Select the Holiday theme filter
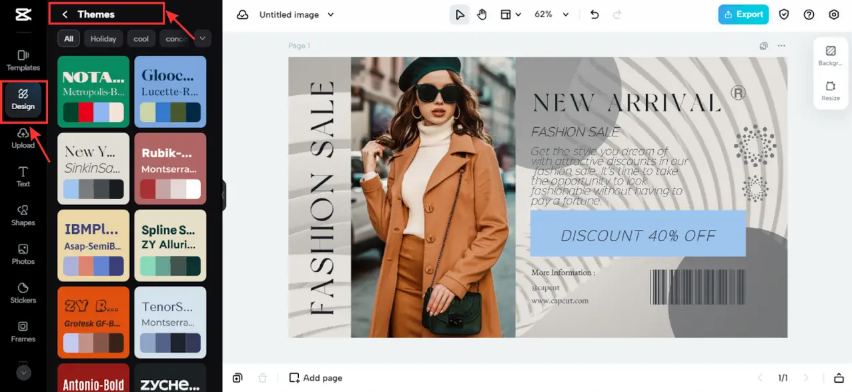 pos(103,39)
